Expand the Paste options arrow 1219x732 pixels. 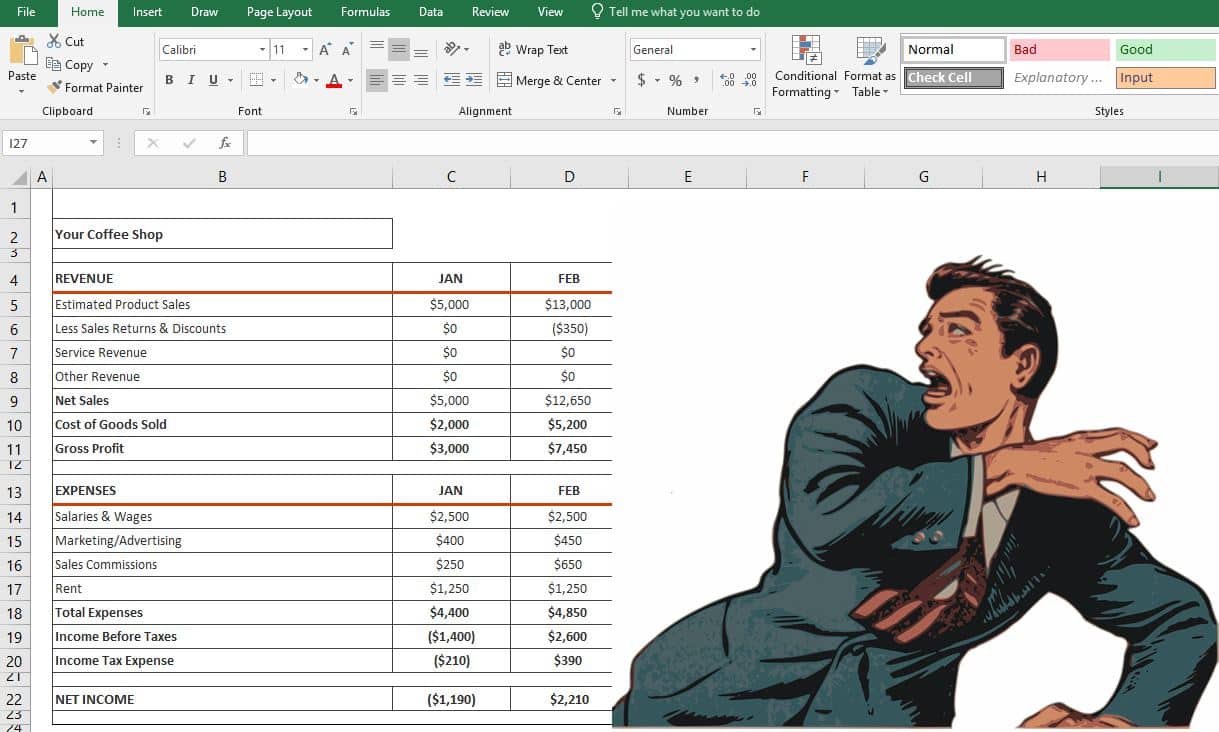click(21, 91)
